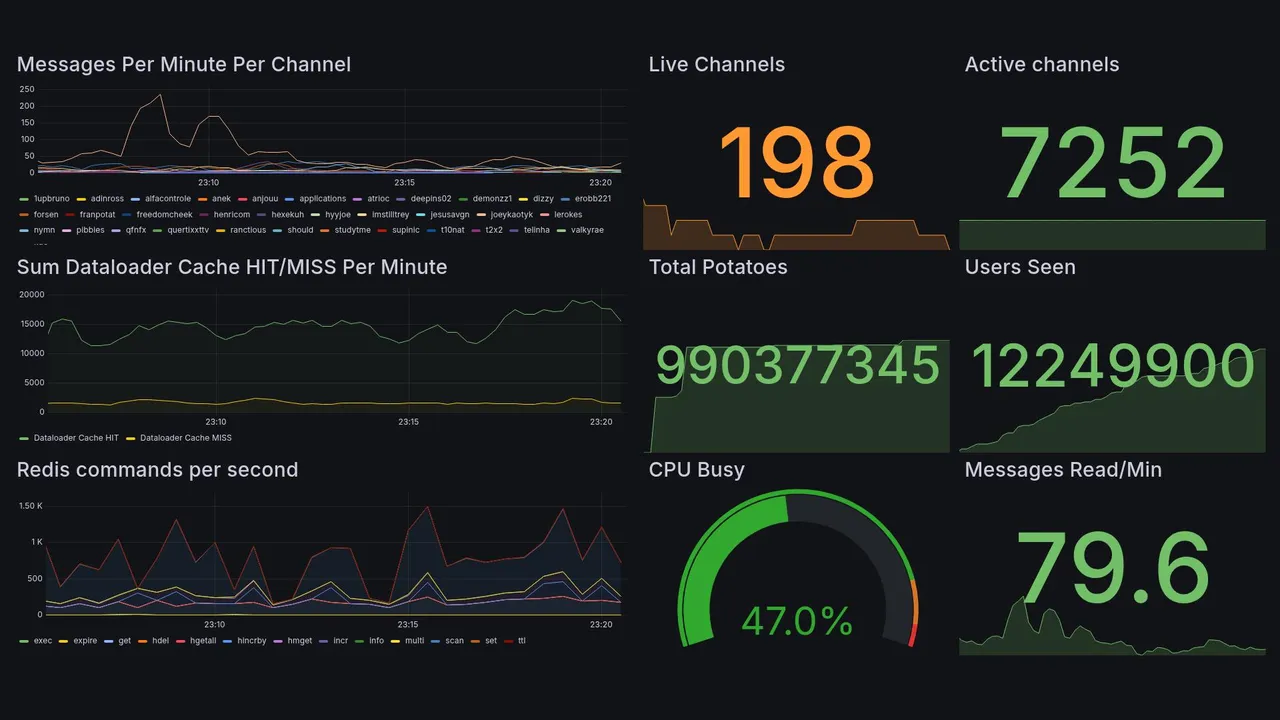
Task: Click the anek color swatch in legend
Action: tap(202, 199)
